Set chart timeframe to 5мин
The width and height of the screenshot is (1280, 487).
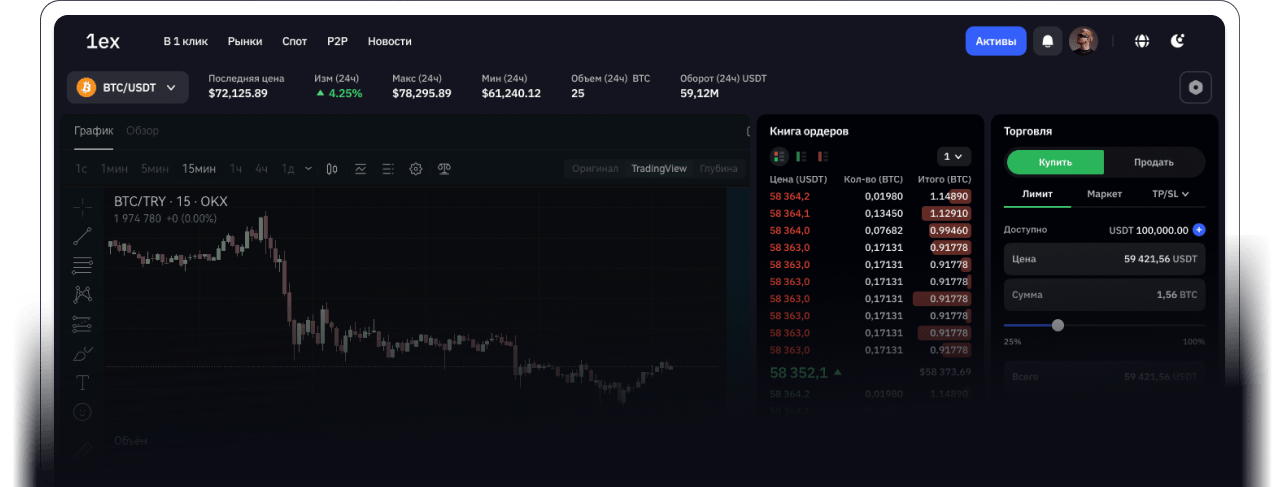point(155,169)
